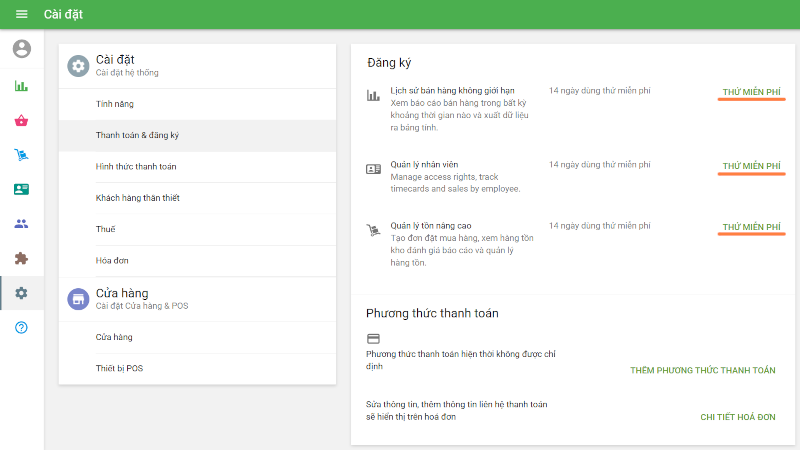Image resolution: width=800 pixels, height=450 pixels.
Task: Open Customers people icon
Action: point(22,224)
